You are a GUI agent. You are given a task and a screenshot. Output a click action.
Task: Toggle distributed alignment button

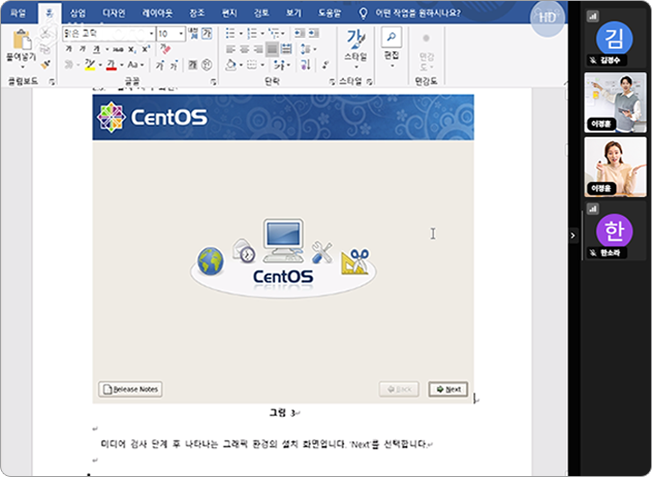pos(286,49)
